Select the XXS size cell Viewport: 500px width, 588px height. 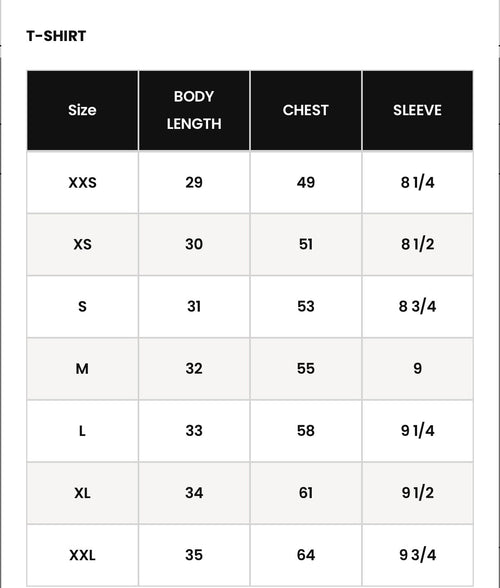coord(82,183)
